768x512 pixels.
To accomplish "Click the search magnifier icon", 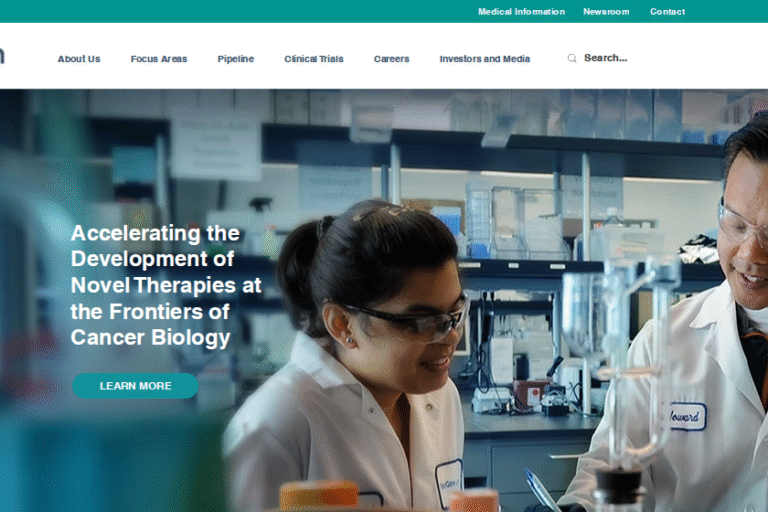I will click(572, 58).
